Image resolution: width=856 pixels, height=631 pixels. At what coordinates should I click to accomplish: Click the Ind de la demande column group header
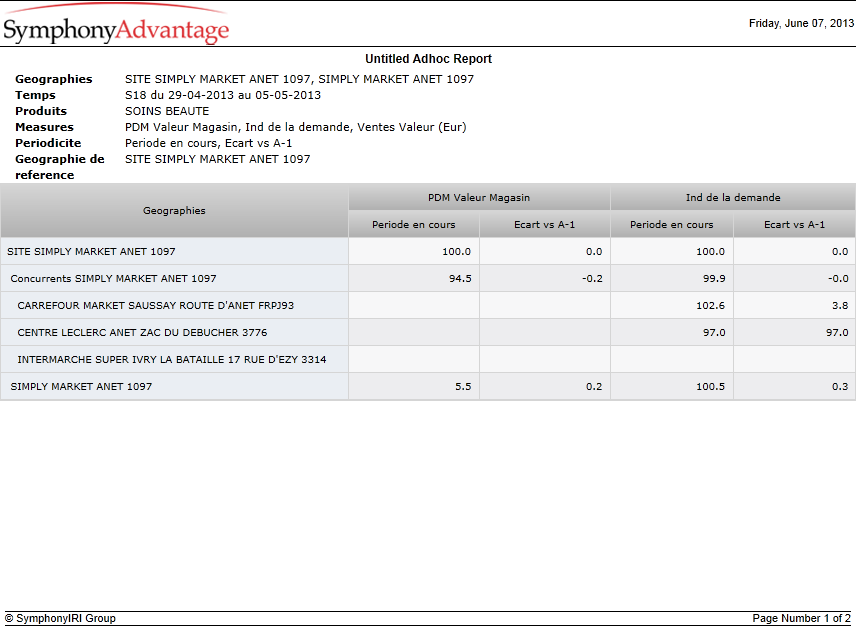733,198
